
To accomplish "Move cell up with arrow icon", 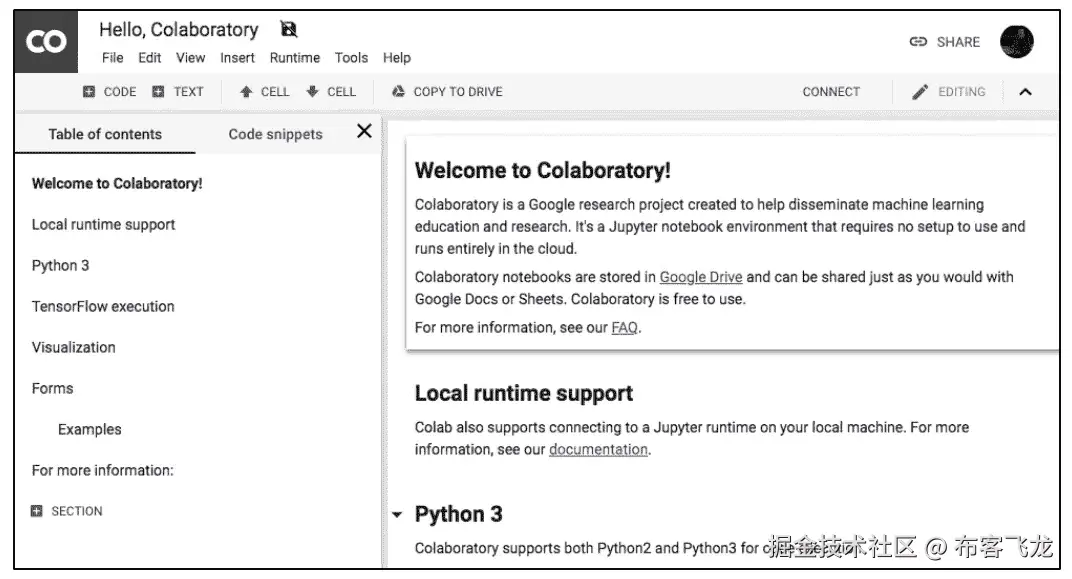I will pyautogui.click(x=264, y=92).
